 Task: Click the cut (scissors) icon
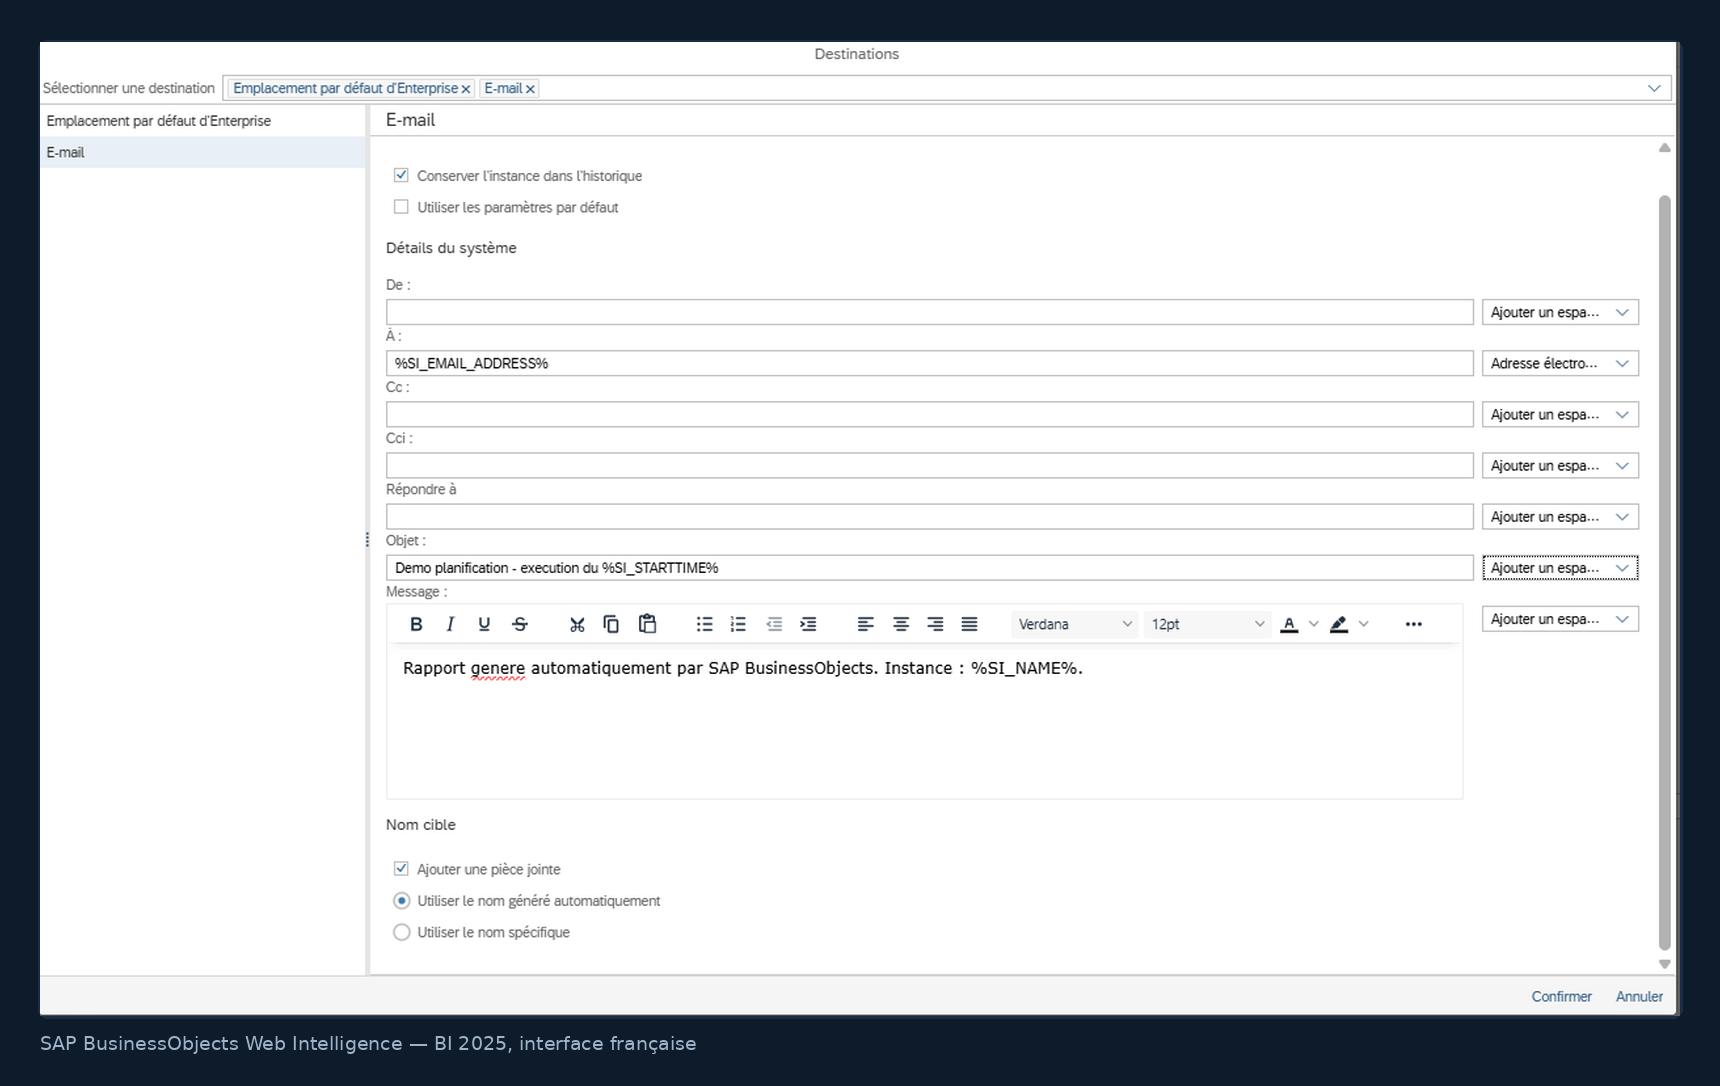(x=577, y=624)
